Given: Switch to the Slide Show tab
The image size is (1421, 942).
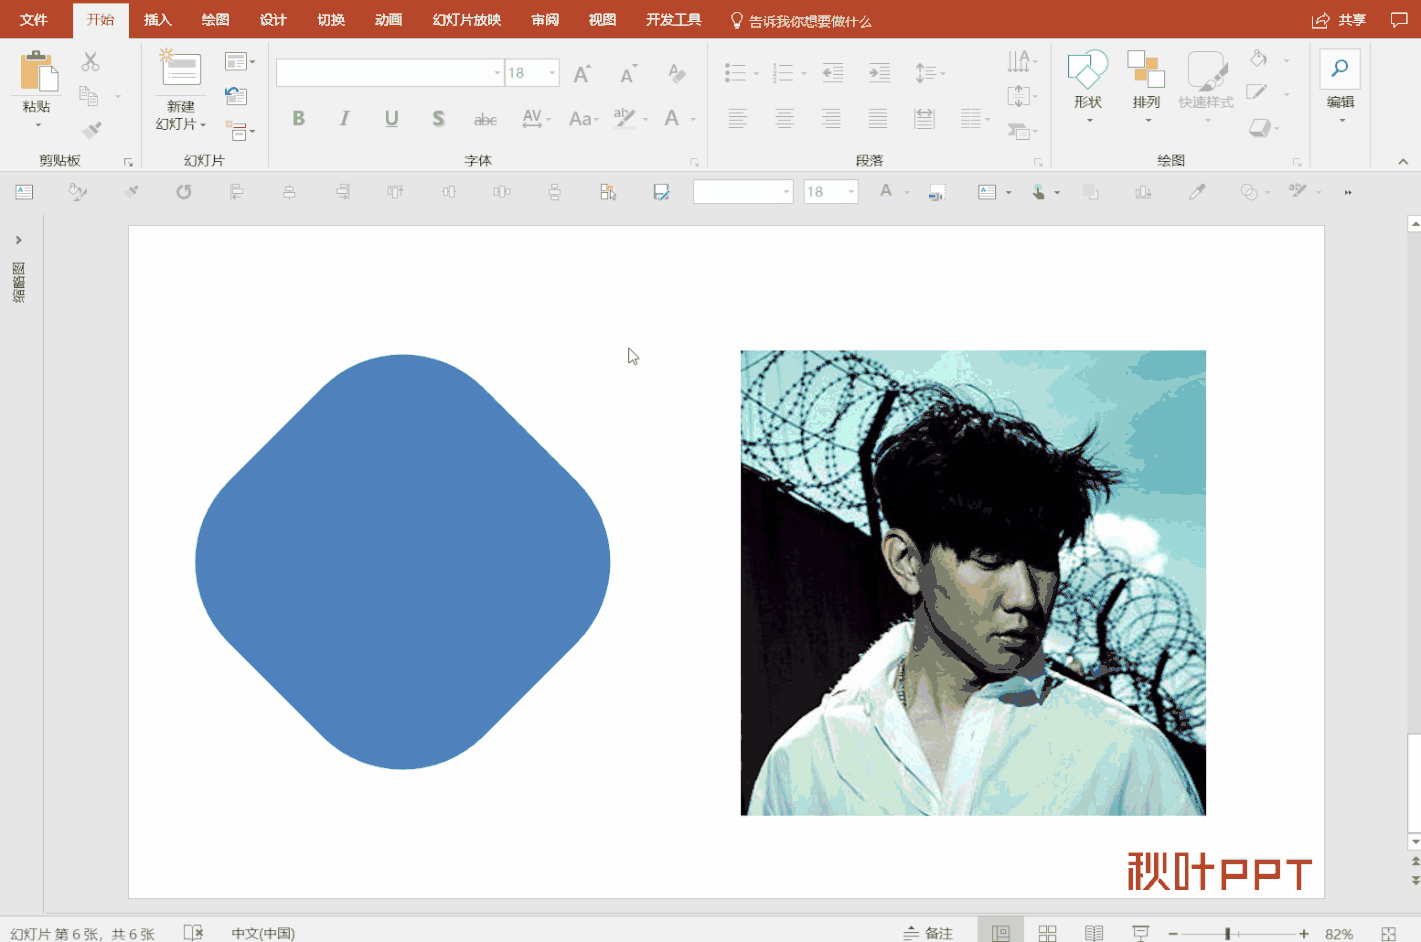Looking at the screenshot, I should 467,20.
